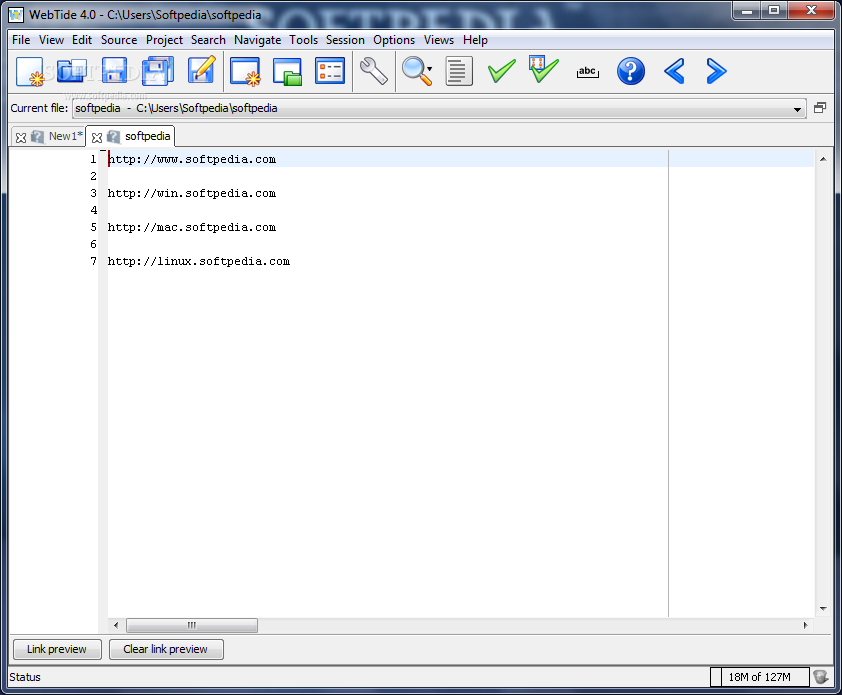The height and width of the screenshot is (695, 842).
Task: Open the Help menu
Action: (x=475, y=40)
